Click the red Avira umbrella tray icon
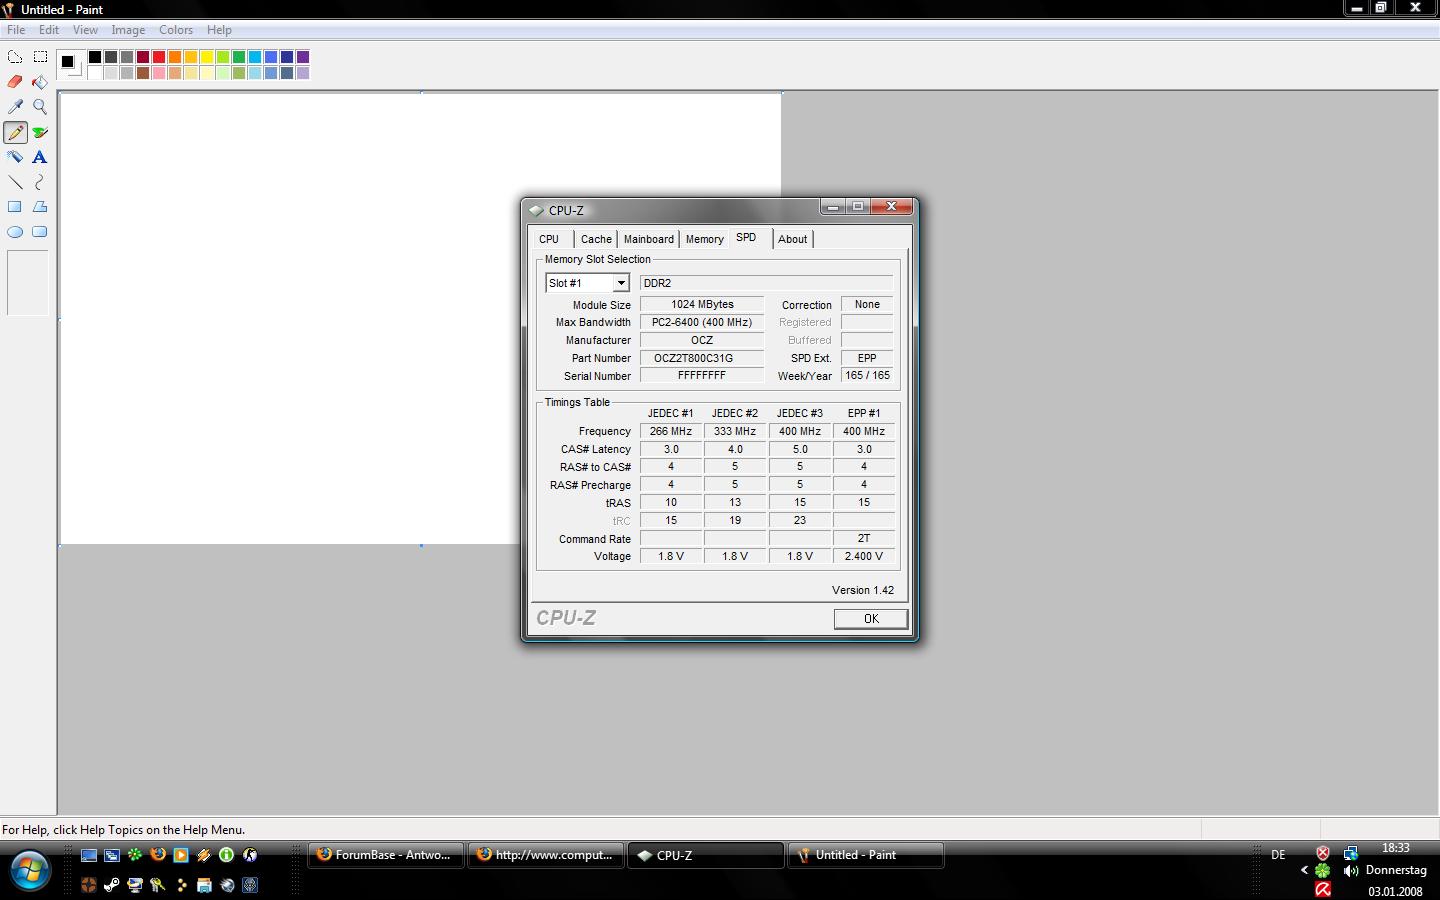The height and width of the screenshot is (900, 1440). (x=1323, y=889)
